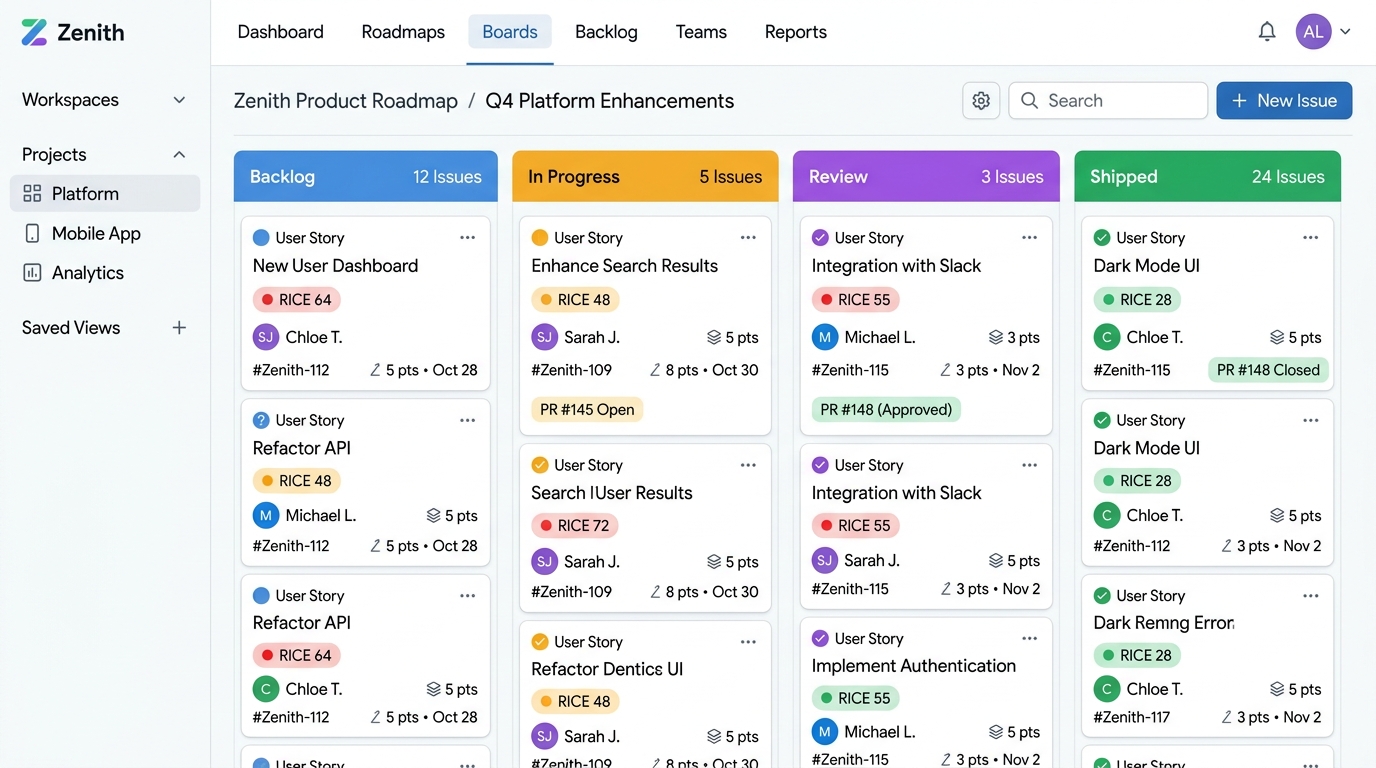Click Chloe T. avatar on New User Dashboard card
Image resolution: width=1376 pixels, height=768 pixels.
point(265,337)
